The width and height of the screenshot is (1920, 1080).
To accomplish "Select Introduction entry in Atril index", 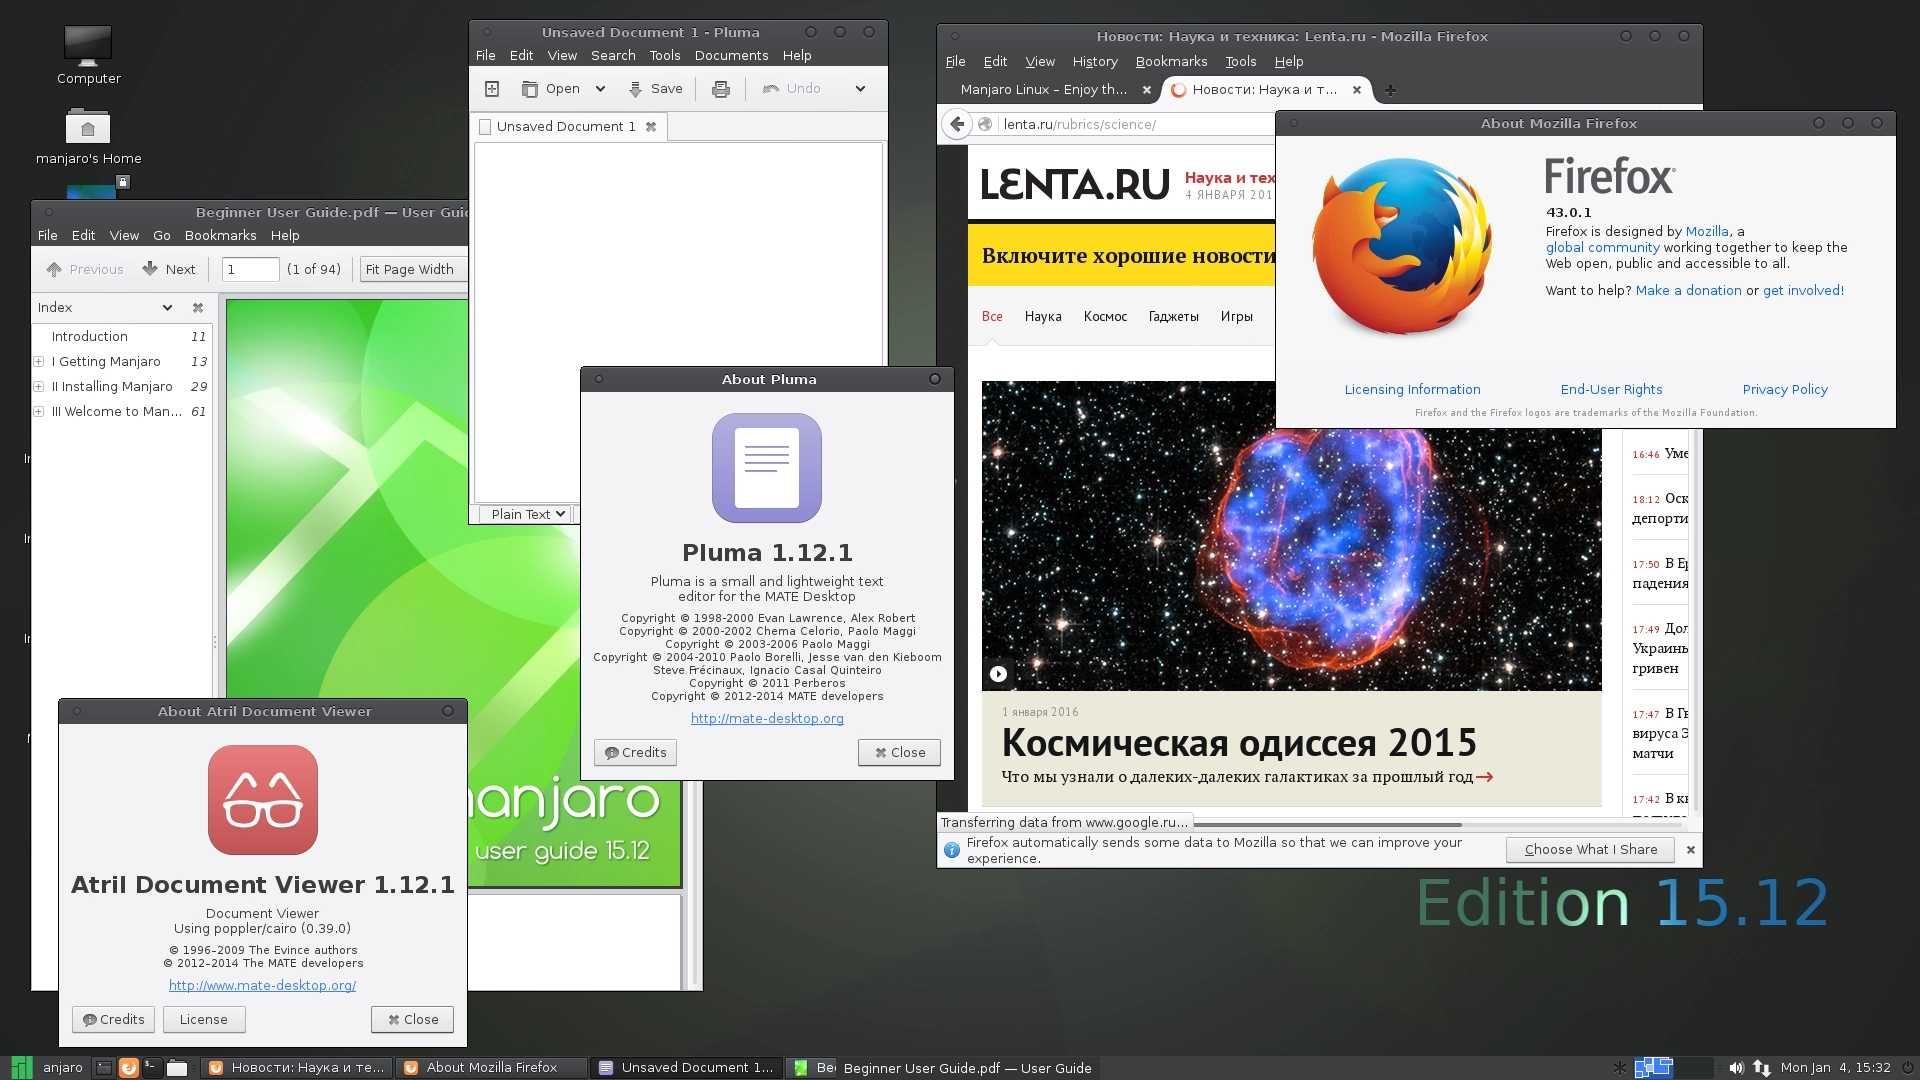I will (122, 337).
